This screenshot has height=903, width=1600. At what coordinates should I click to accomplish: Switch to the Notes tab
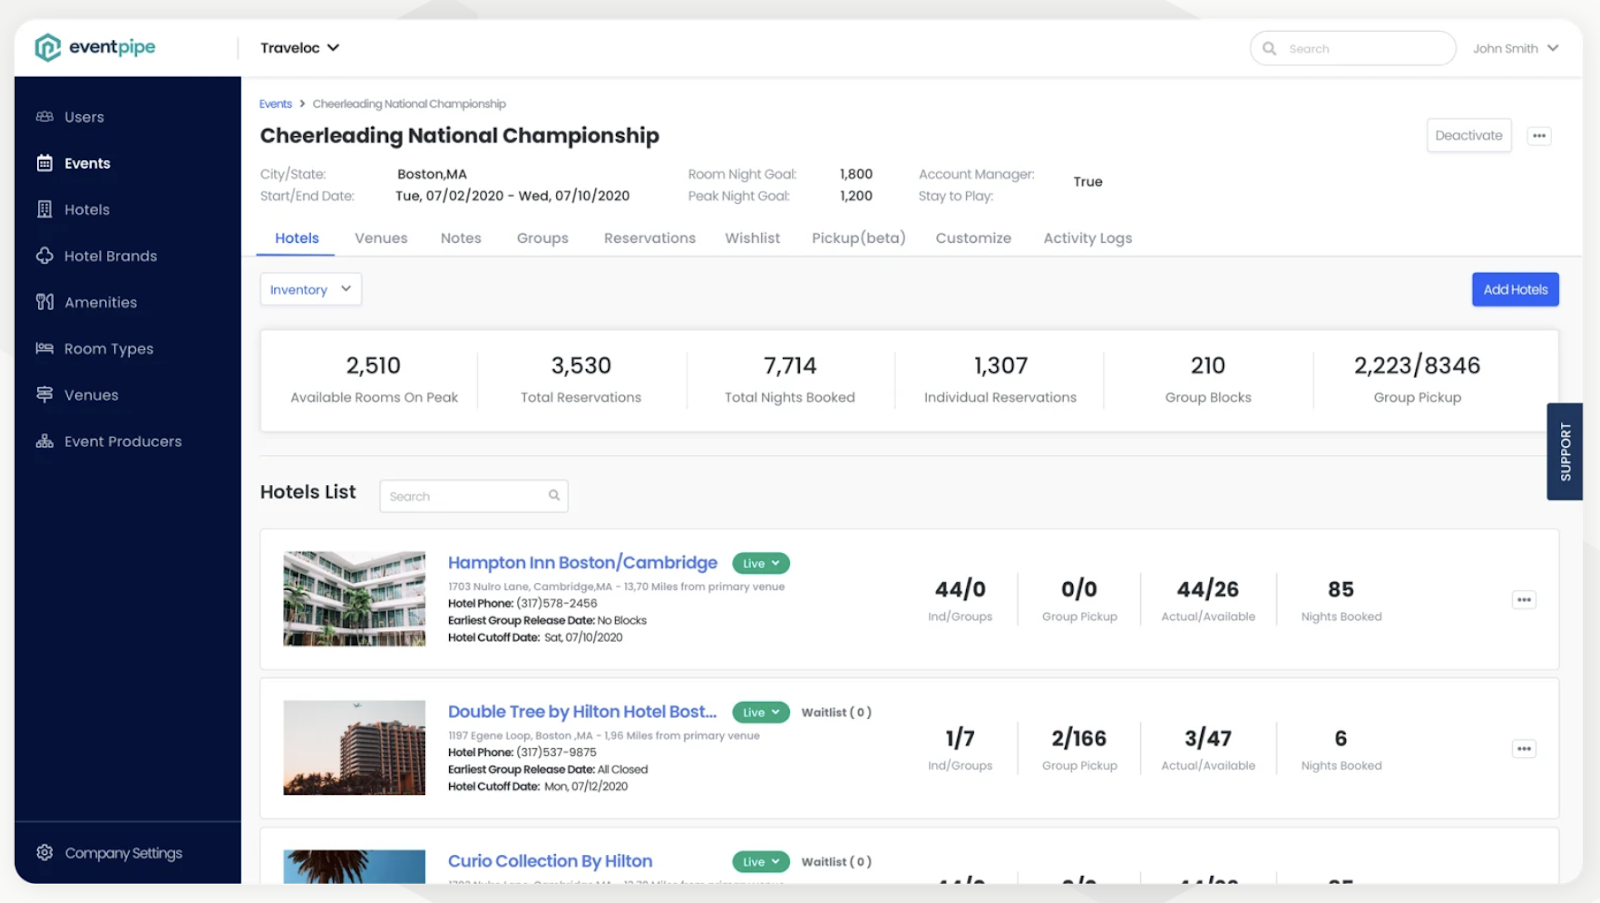pyautogui.click(x=461, y=238)
